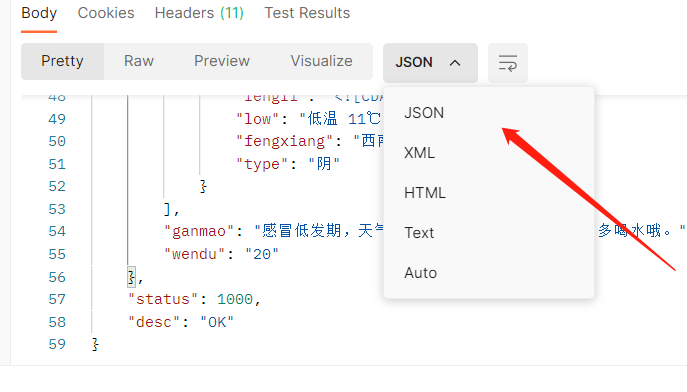Viewport: 687px width, 392px height.
Task: Select the Raw view mode
Action: click(139, 61)
